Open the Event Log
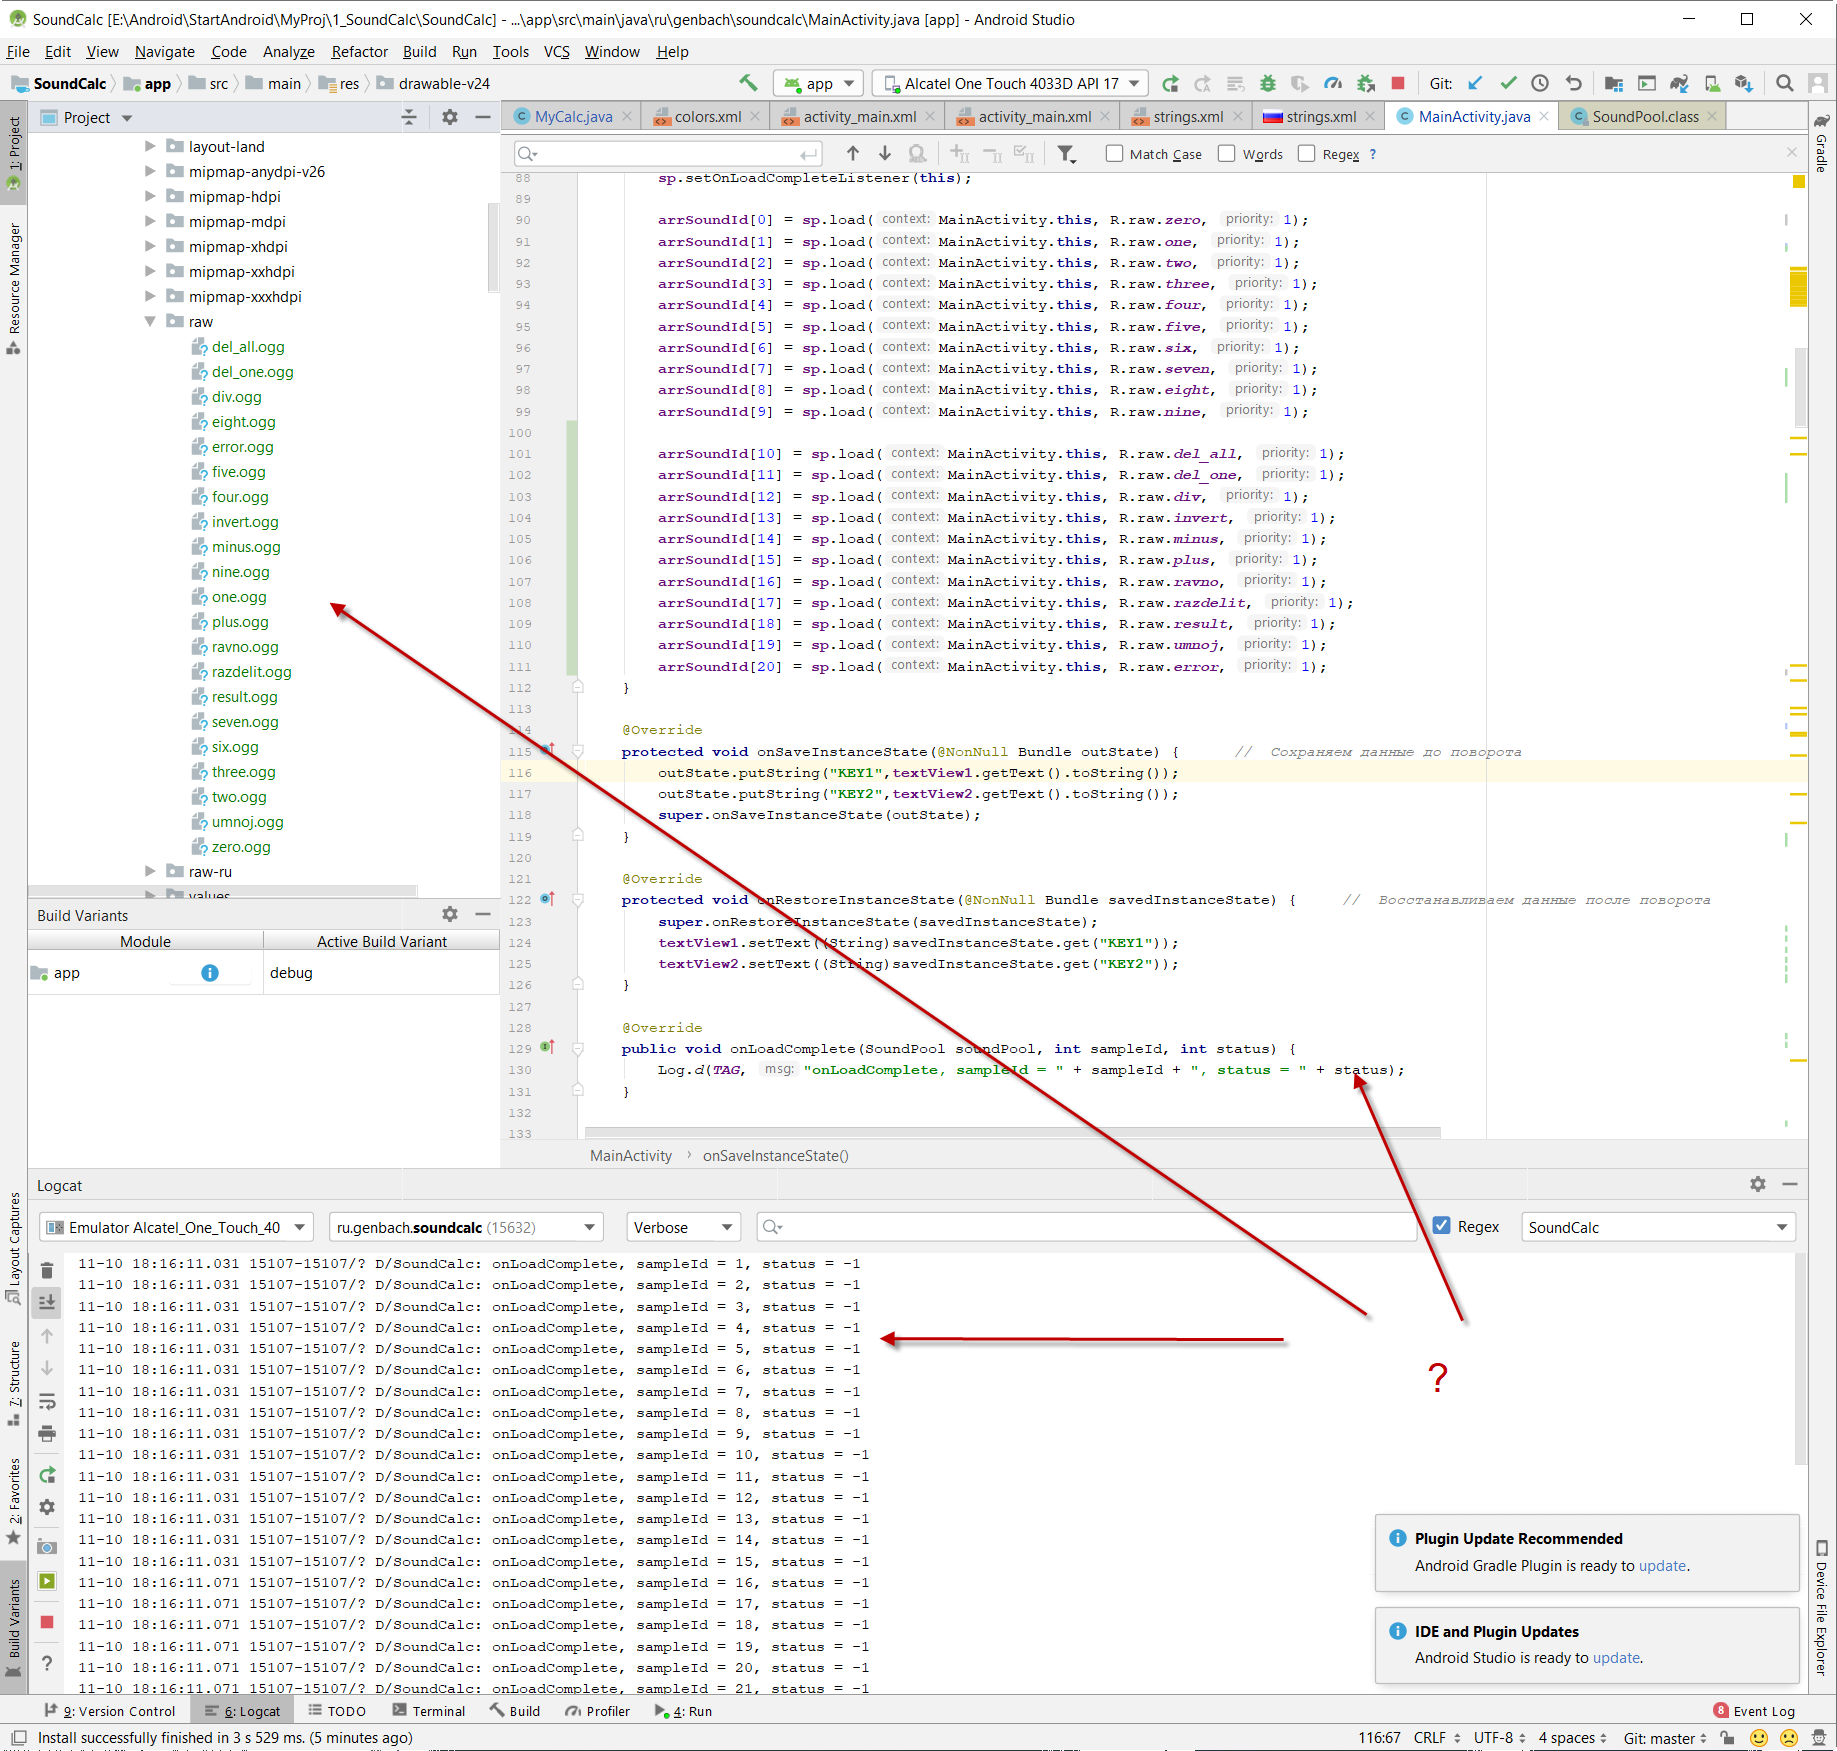The width and height of the screenshot is (1837, 1751). (1755, 1711)
